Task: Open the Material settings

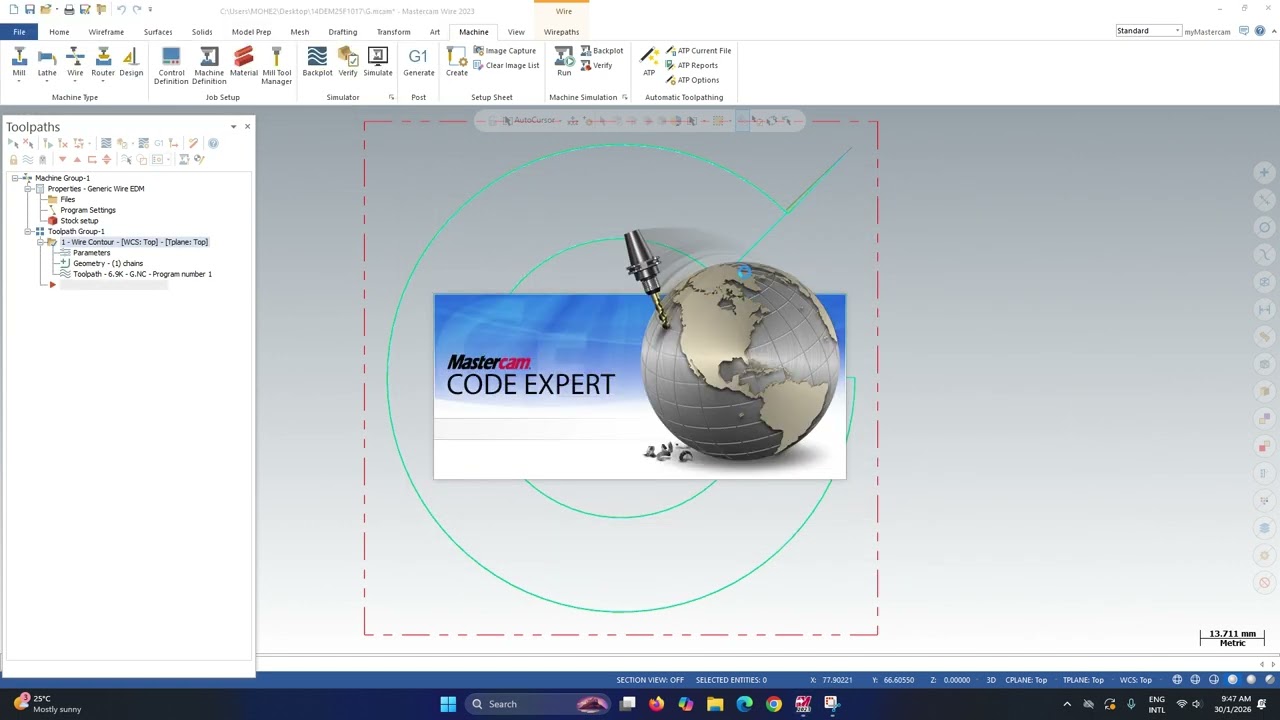Action: click(x=244, y=63)
